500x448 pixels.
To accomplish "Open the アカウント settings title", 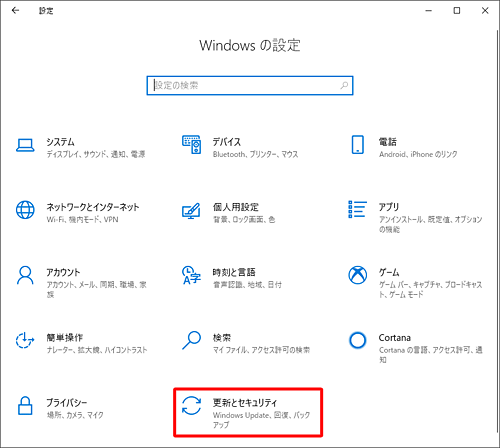I will pyautogui.click(x=63, y=272).
